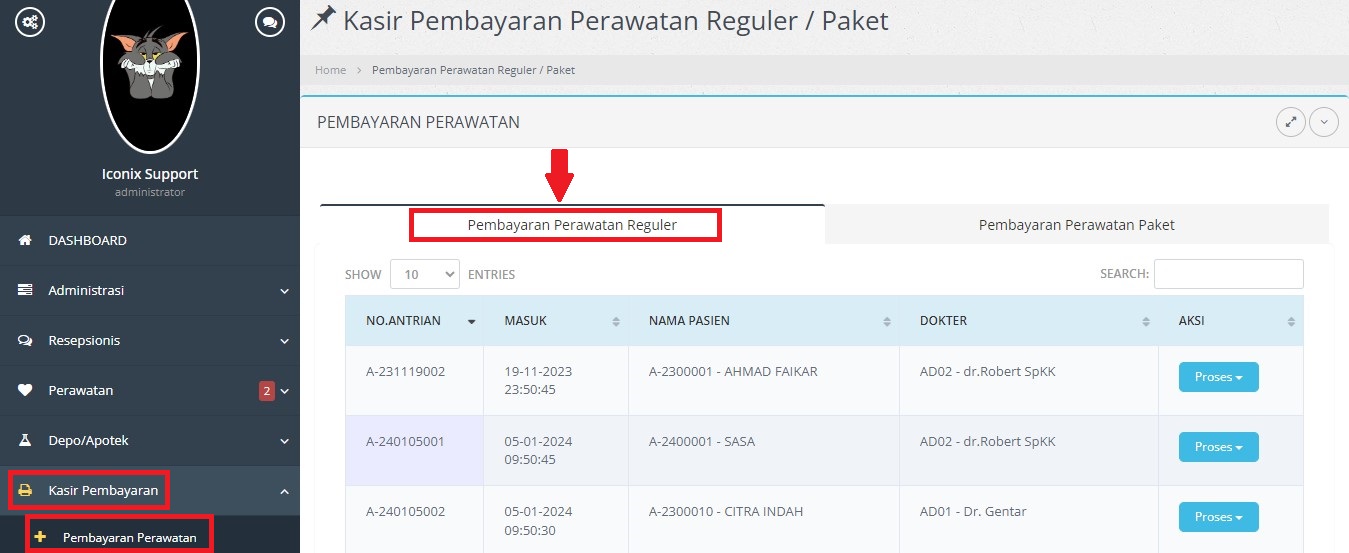Open Proses dropdown for Citra Indah

pos(1218,517)
